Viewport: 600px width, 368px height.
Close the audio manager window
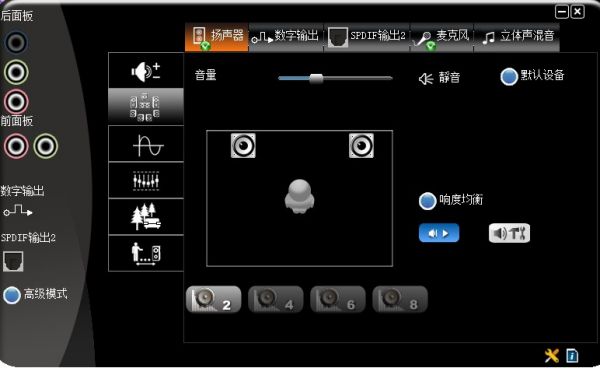pyautogui.click(x=577, y=12)
